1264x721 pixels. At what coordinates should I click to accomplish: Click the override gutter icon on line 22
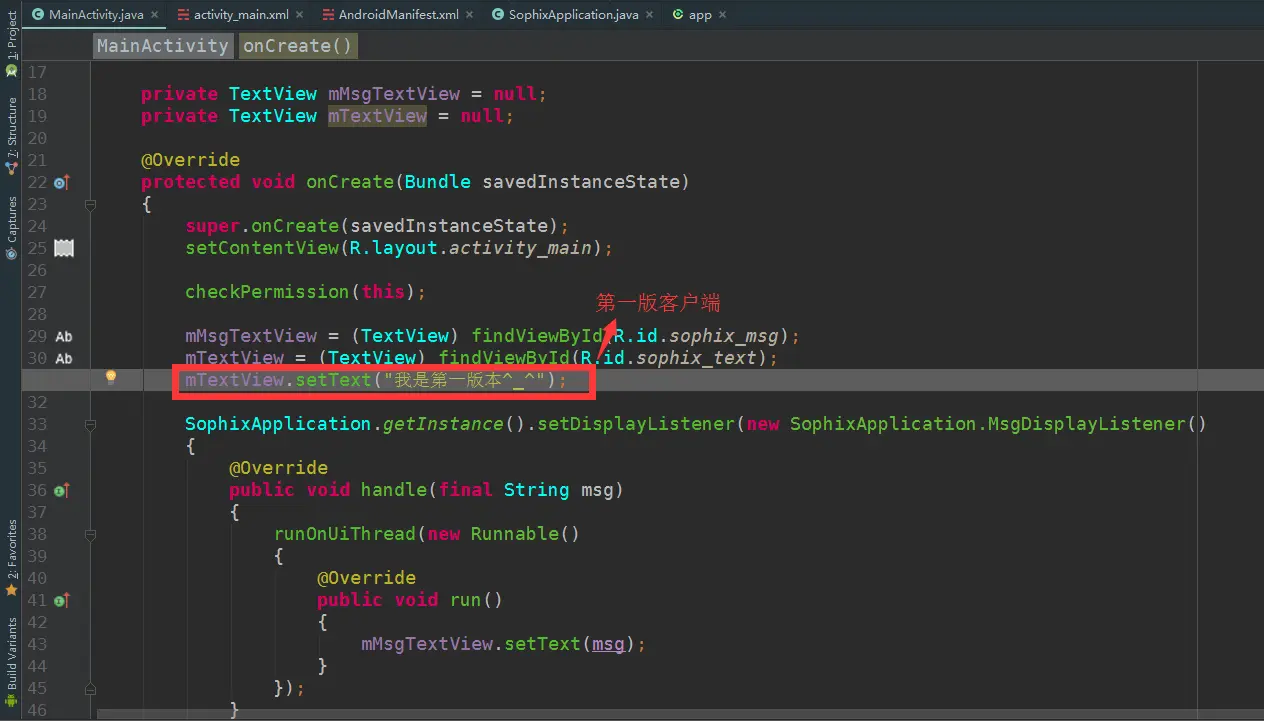click(62, 182)
